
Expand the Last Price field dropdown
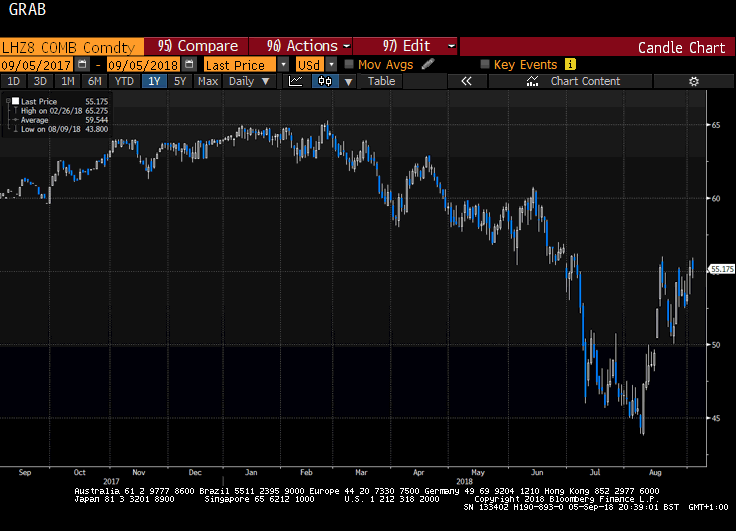tap(284, 64)
